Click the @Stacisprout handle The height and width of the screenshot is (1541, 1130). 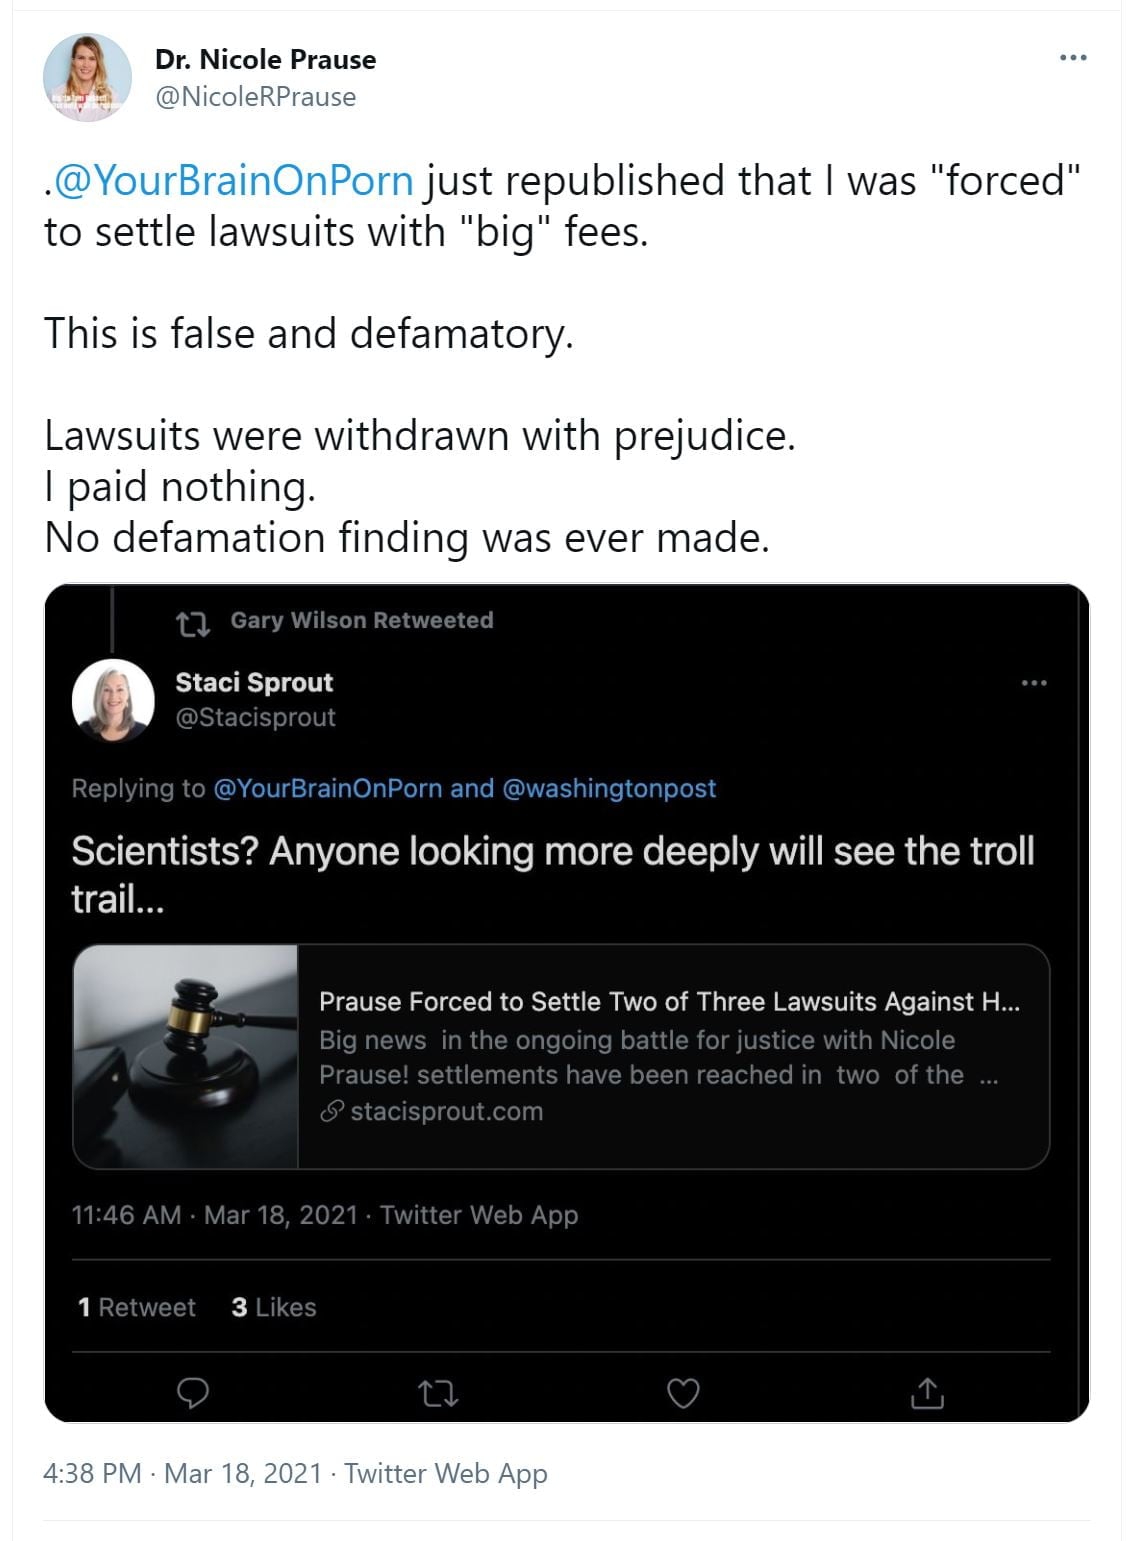[x=255, y=717]
